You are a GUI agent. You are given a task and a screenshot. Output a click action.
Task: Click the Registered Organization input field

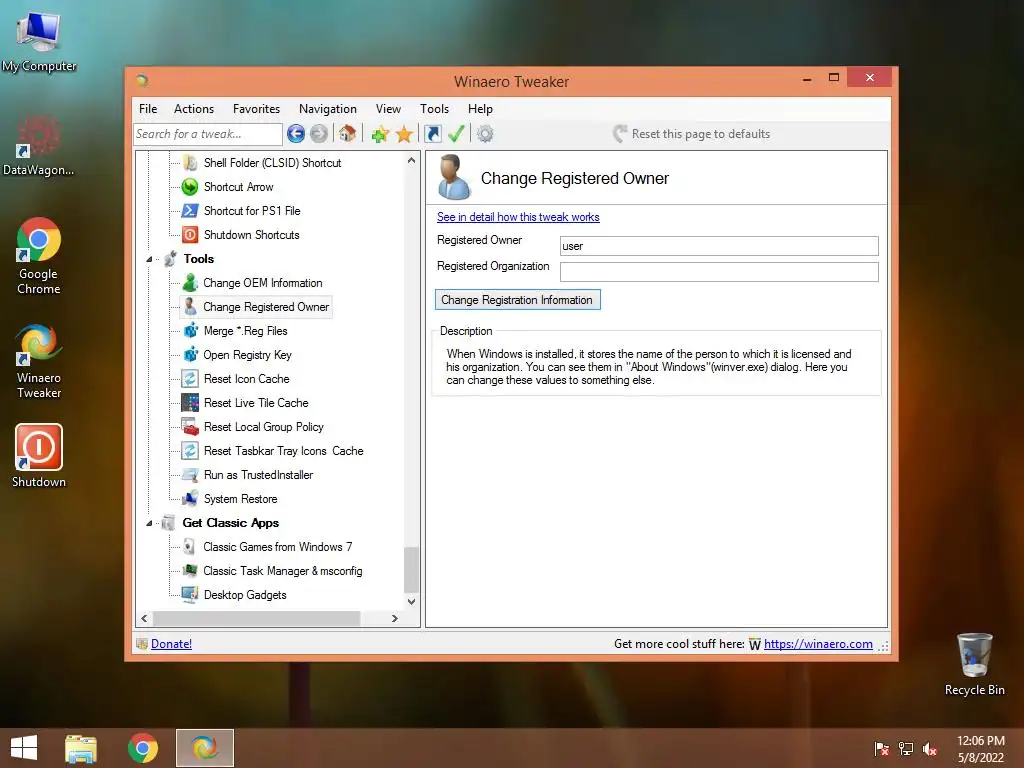719,272
